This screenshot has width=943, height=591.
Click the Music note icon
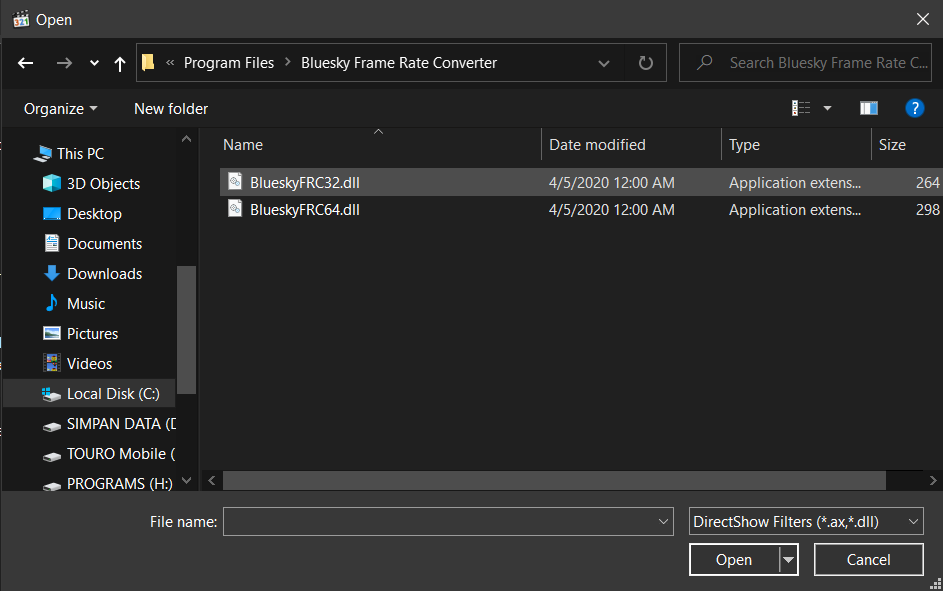[x=52, y=303]
